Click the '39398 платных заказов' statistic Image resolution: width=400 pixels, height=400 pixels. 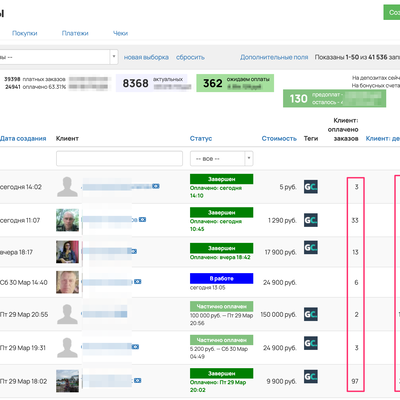pyautogui.click(x=35, y=79)
